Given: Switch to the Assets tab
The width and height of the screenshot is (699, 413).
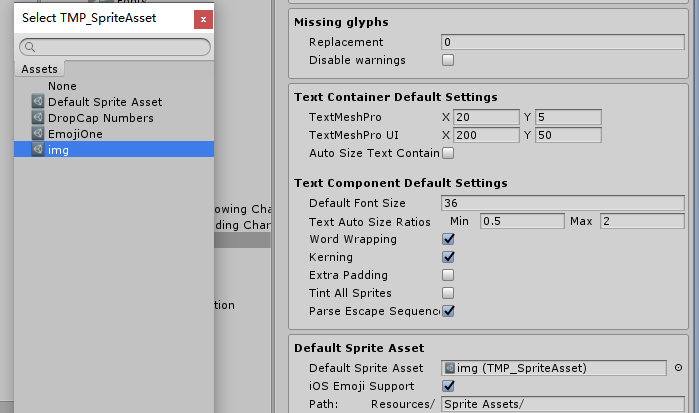Looking at the screenshot, I should coord(39,69).
